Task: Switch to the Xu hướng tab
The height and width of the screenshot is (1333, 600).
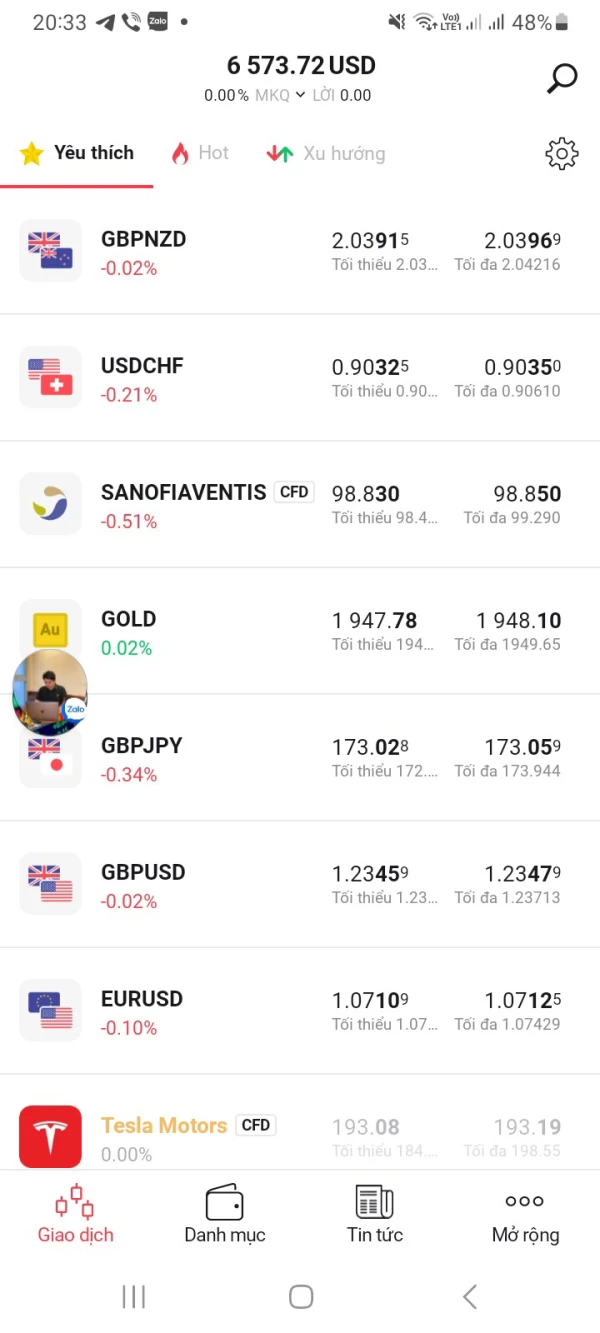Action: pos(326,153)
